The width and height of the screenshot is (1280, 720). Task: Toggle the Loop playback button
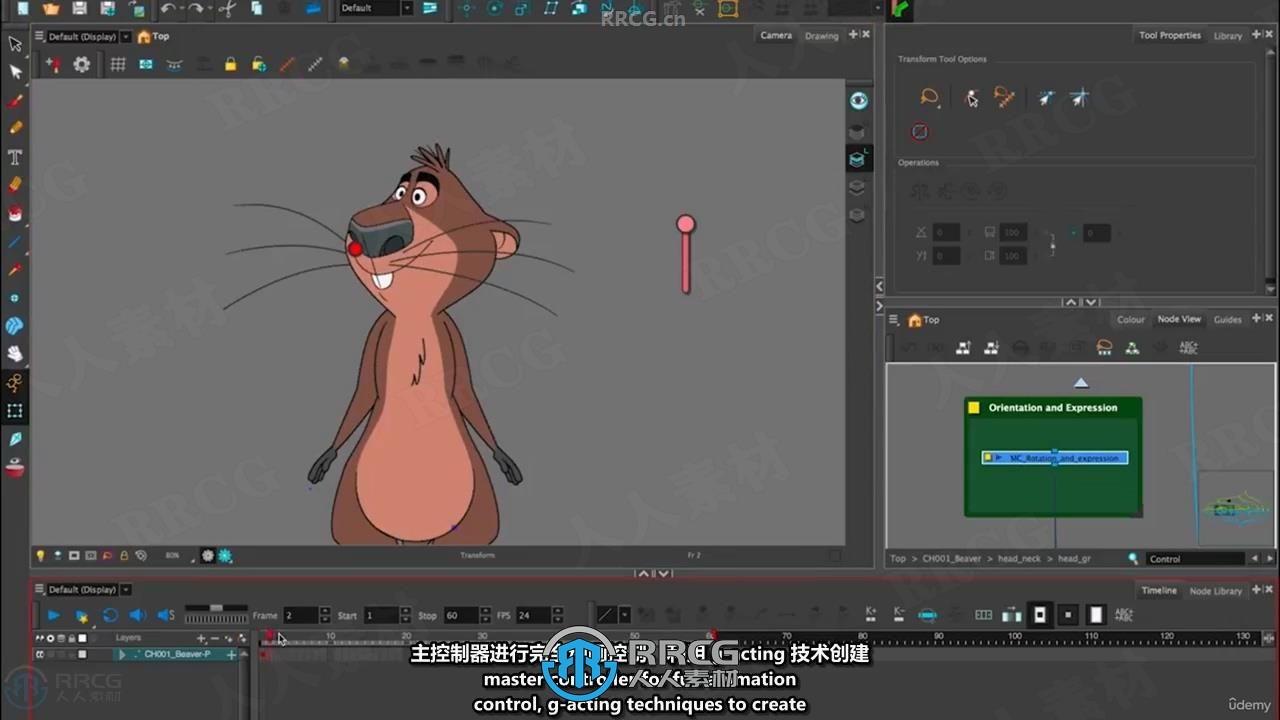110,615
